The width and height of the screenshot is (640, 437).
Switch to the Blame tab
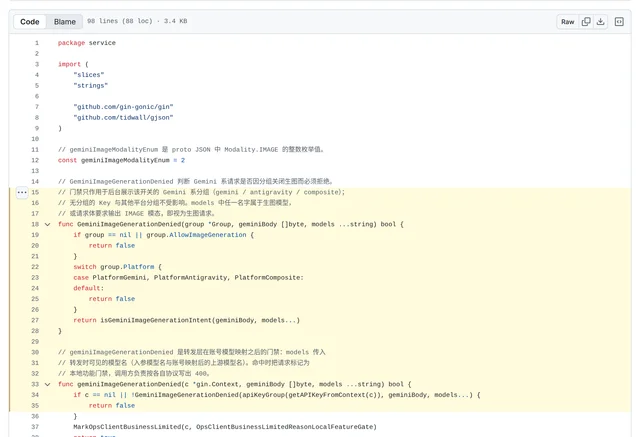coord(64,22)
